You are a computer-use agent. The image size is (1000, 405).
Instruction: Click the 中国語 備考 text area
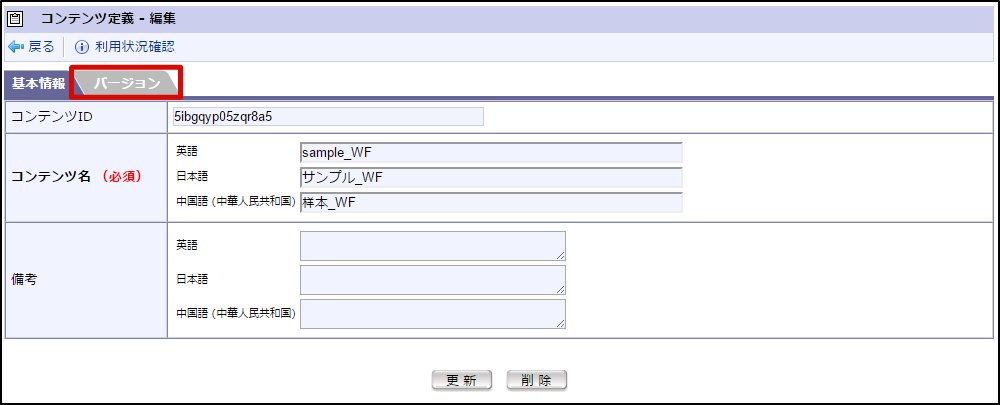pos(432,313)
